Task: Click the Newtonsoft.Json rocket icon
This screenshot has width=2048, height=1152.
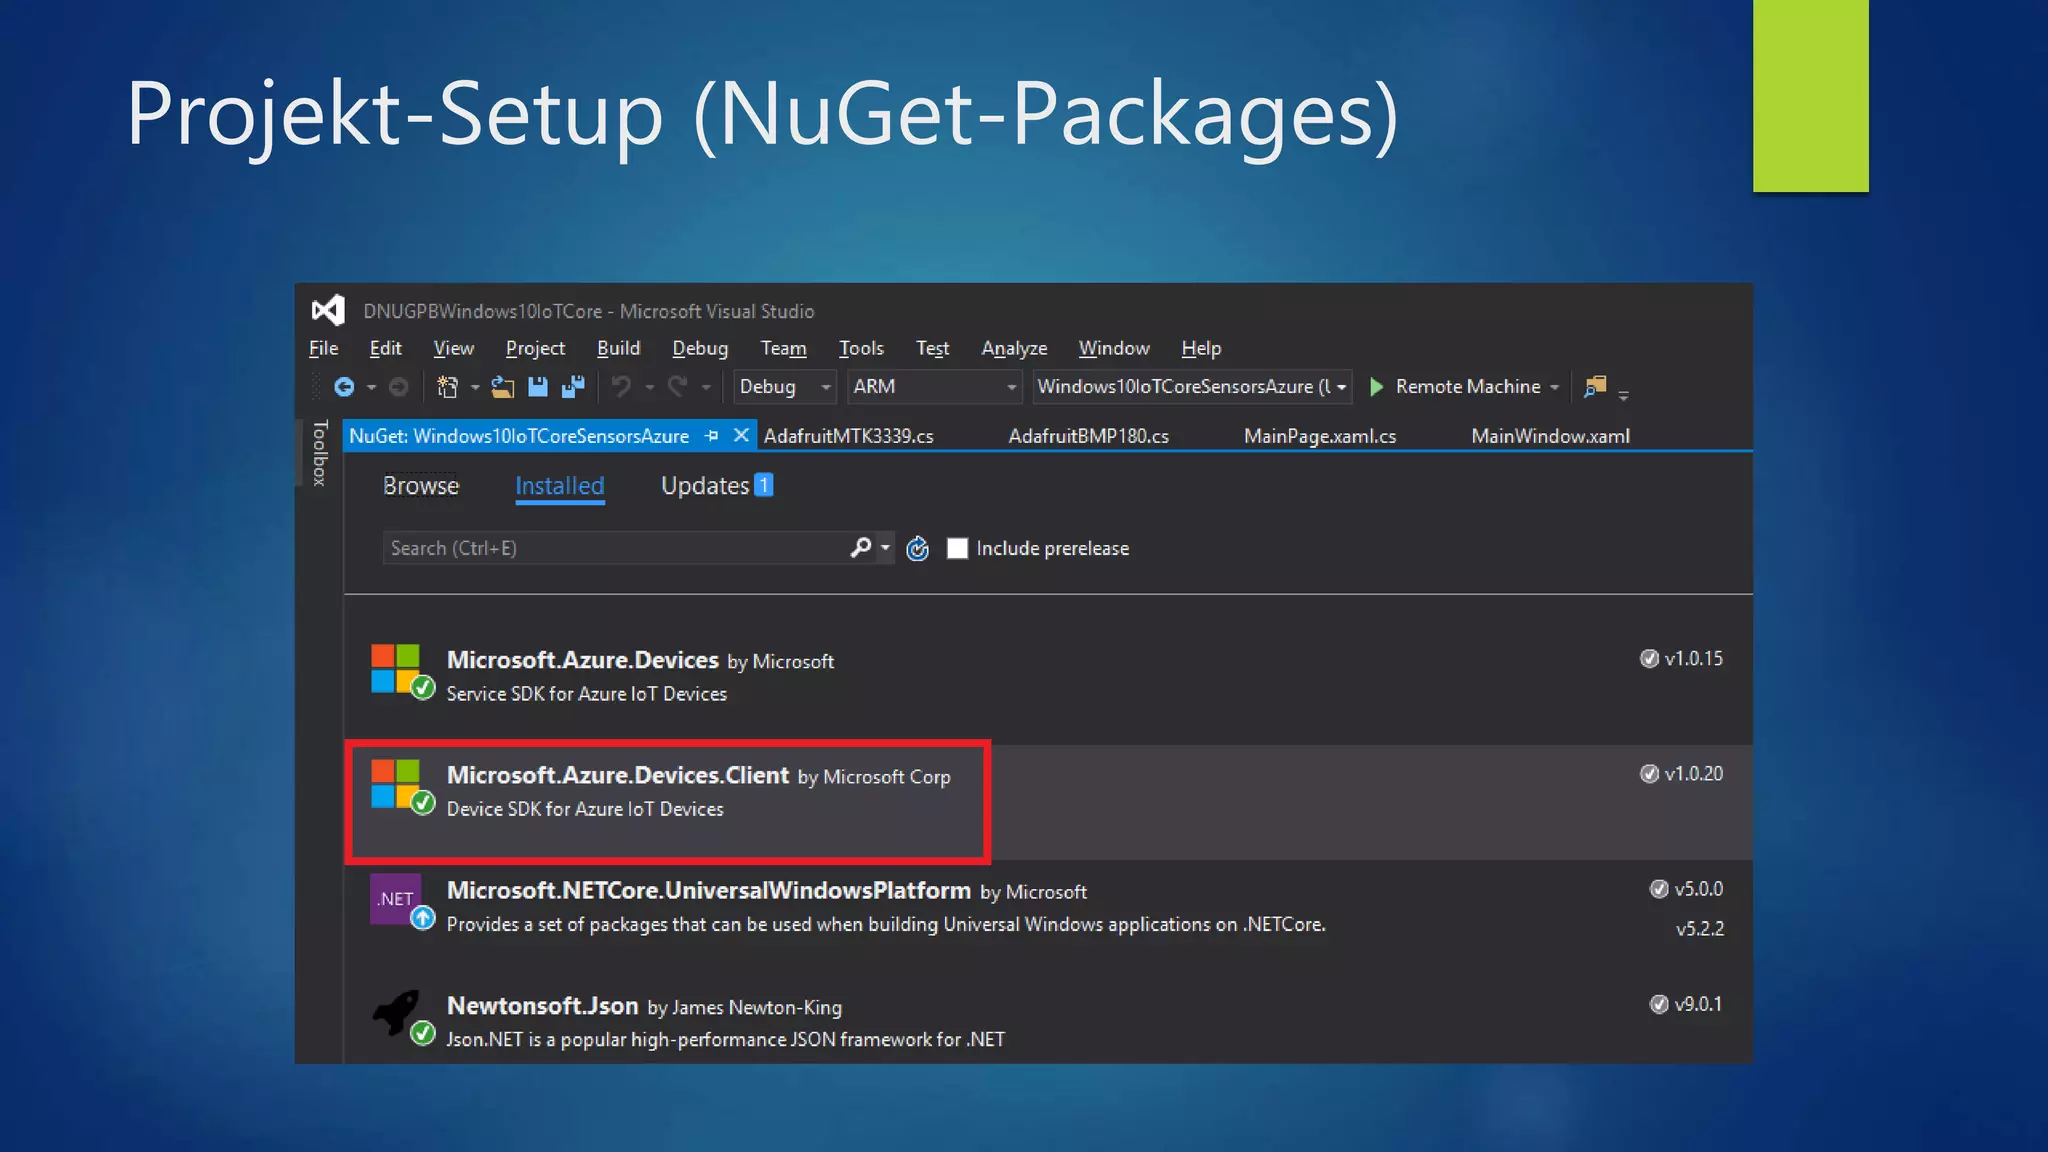Action: [402, 1017]
